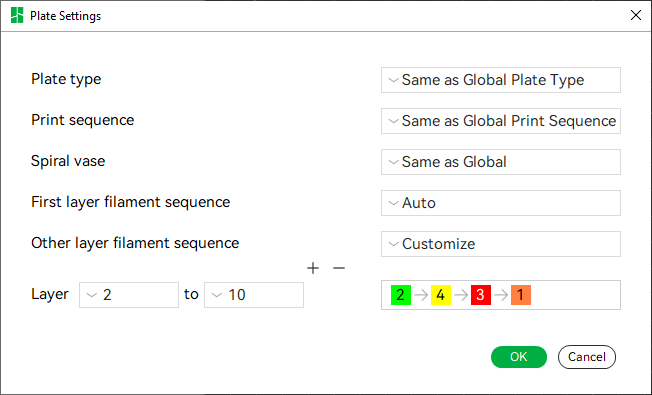The width and height of the screenshot is (652, 395).
Task: Select green filament swatch number 2
Action: 401,295
